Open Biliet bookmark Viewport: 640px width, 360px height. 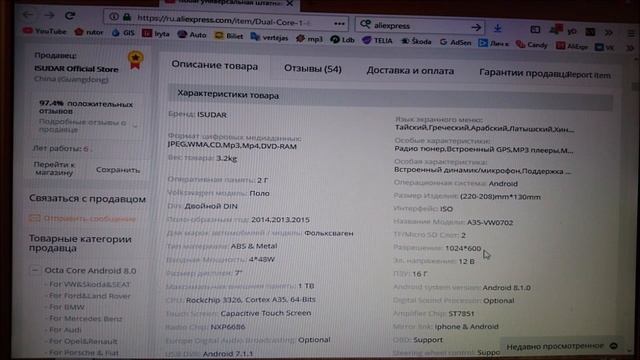pyautogui.click(x=229, y=36)
